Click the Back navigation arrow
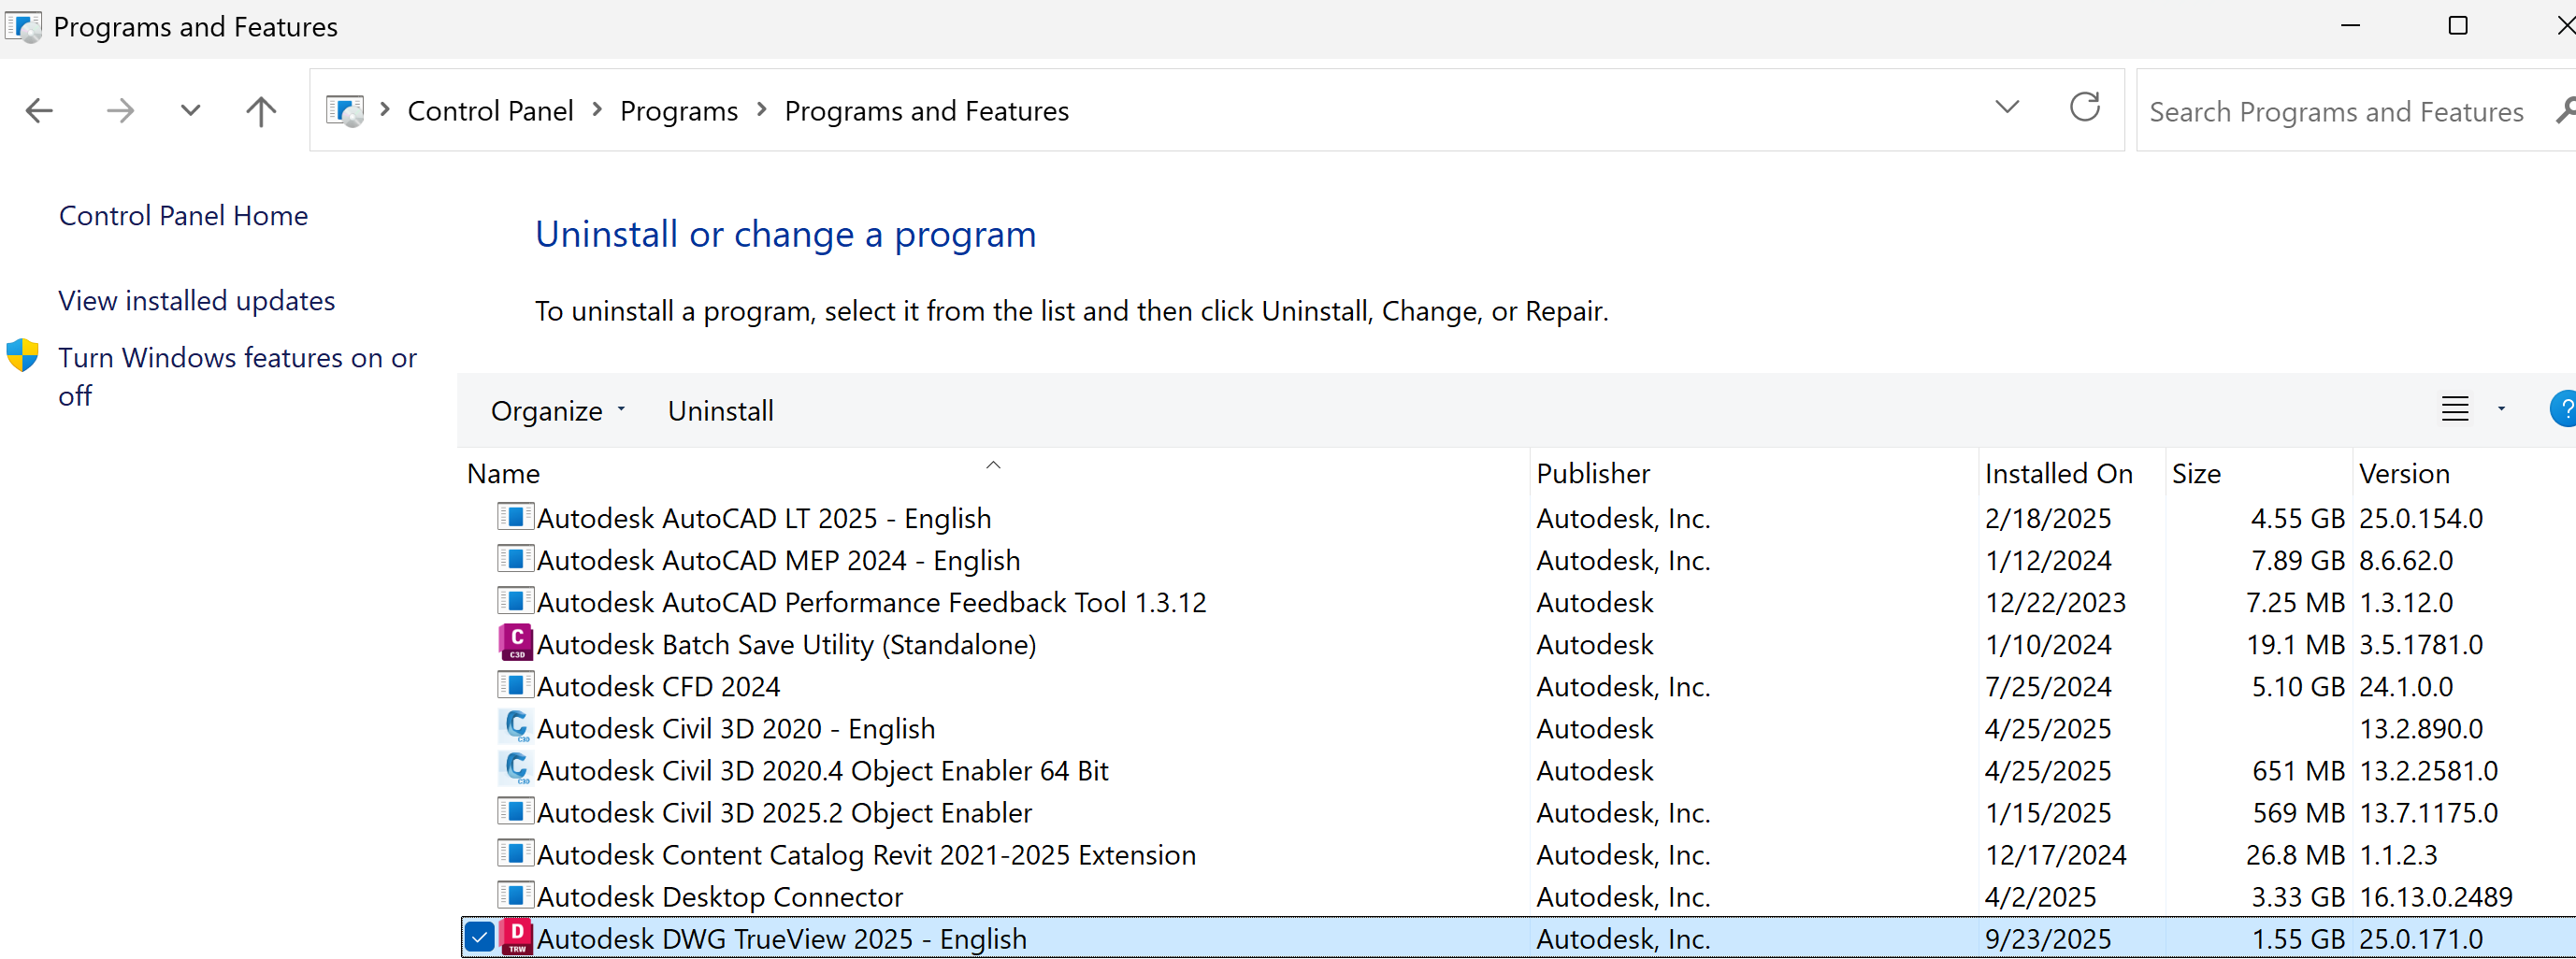The height and width of the screenshot is (959, 2576). click(39, 110)
